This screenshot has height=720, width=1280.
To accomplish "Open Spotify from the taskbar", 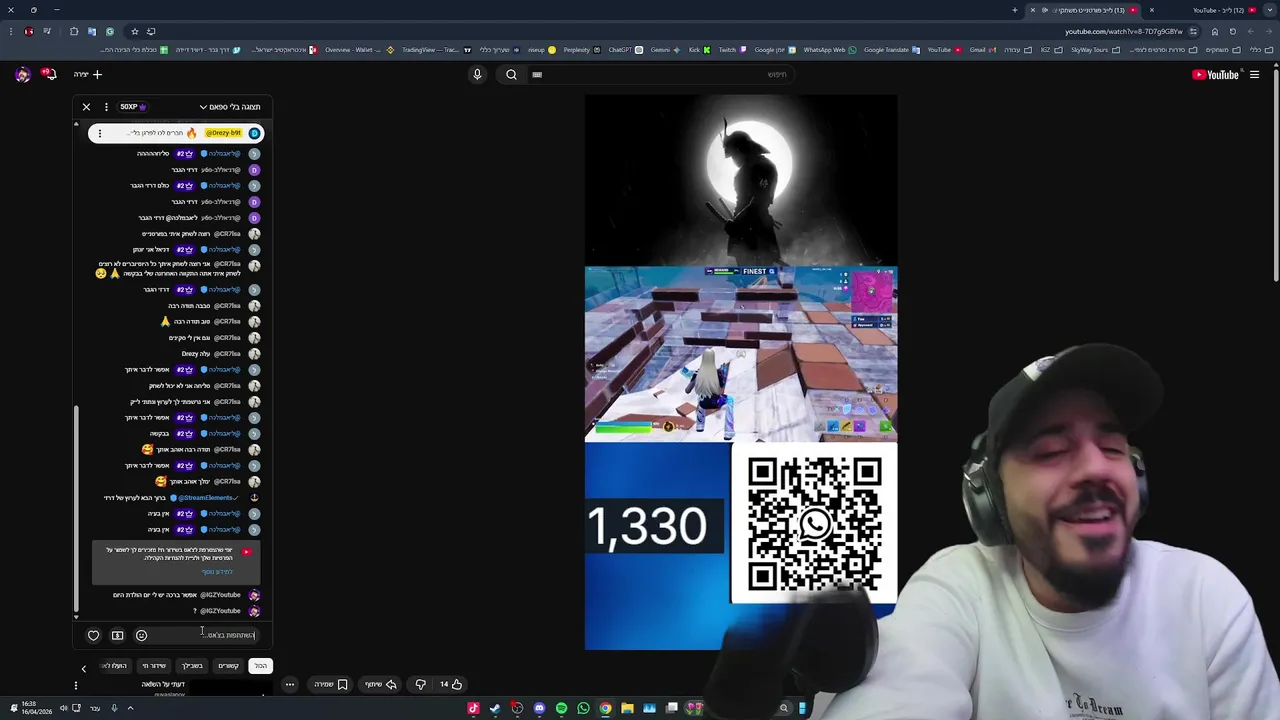I will [x=561, y=708].
